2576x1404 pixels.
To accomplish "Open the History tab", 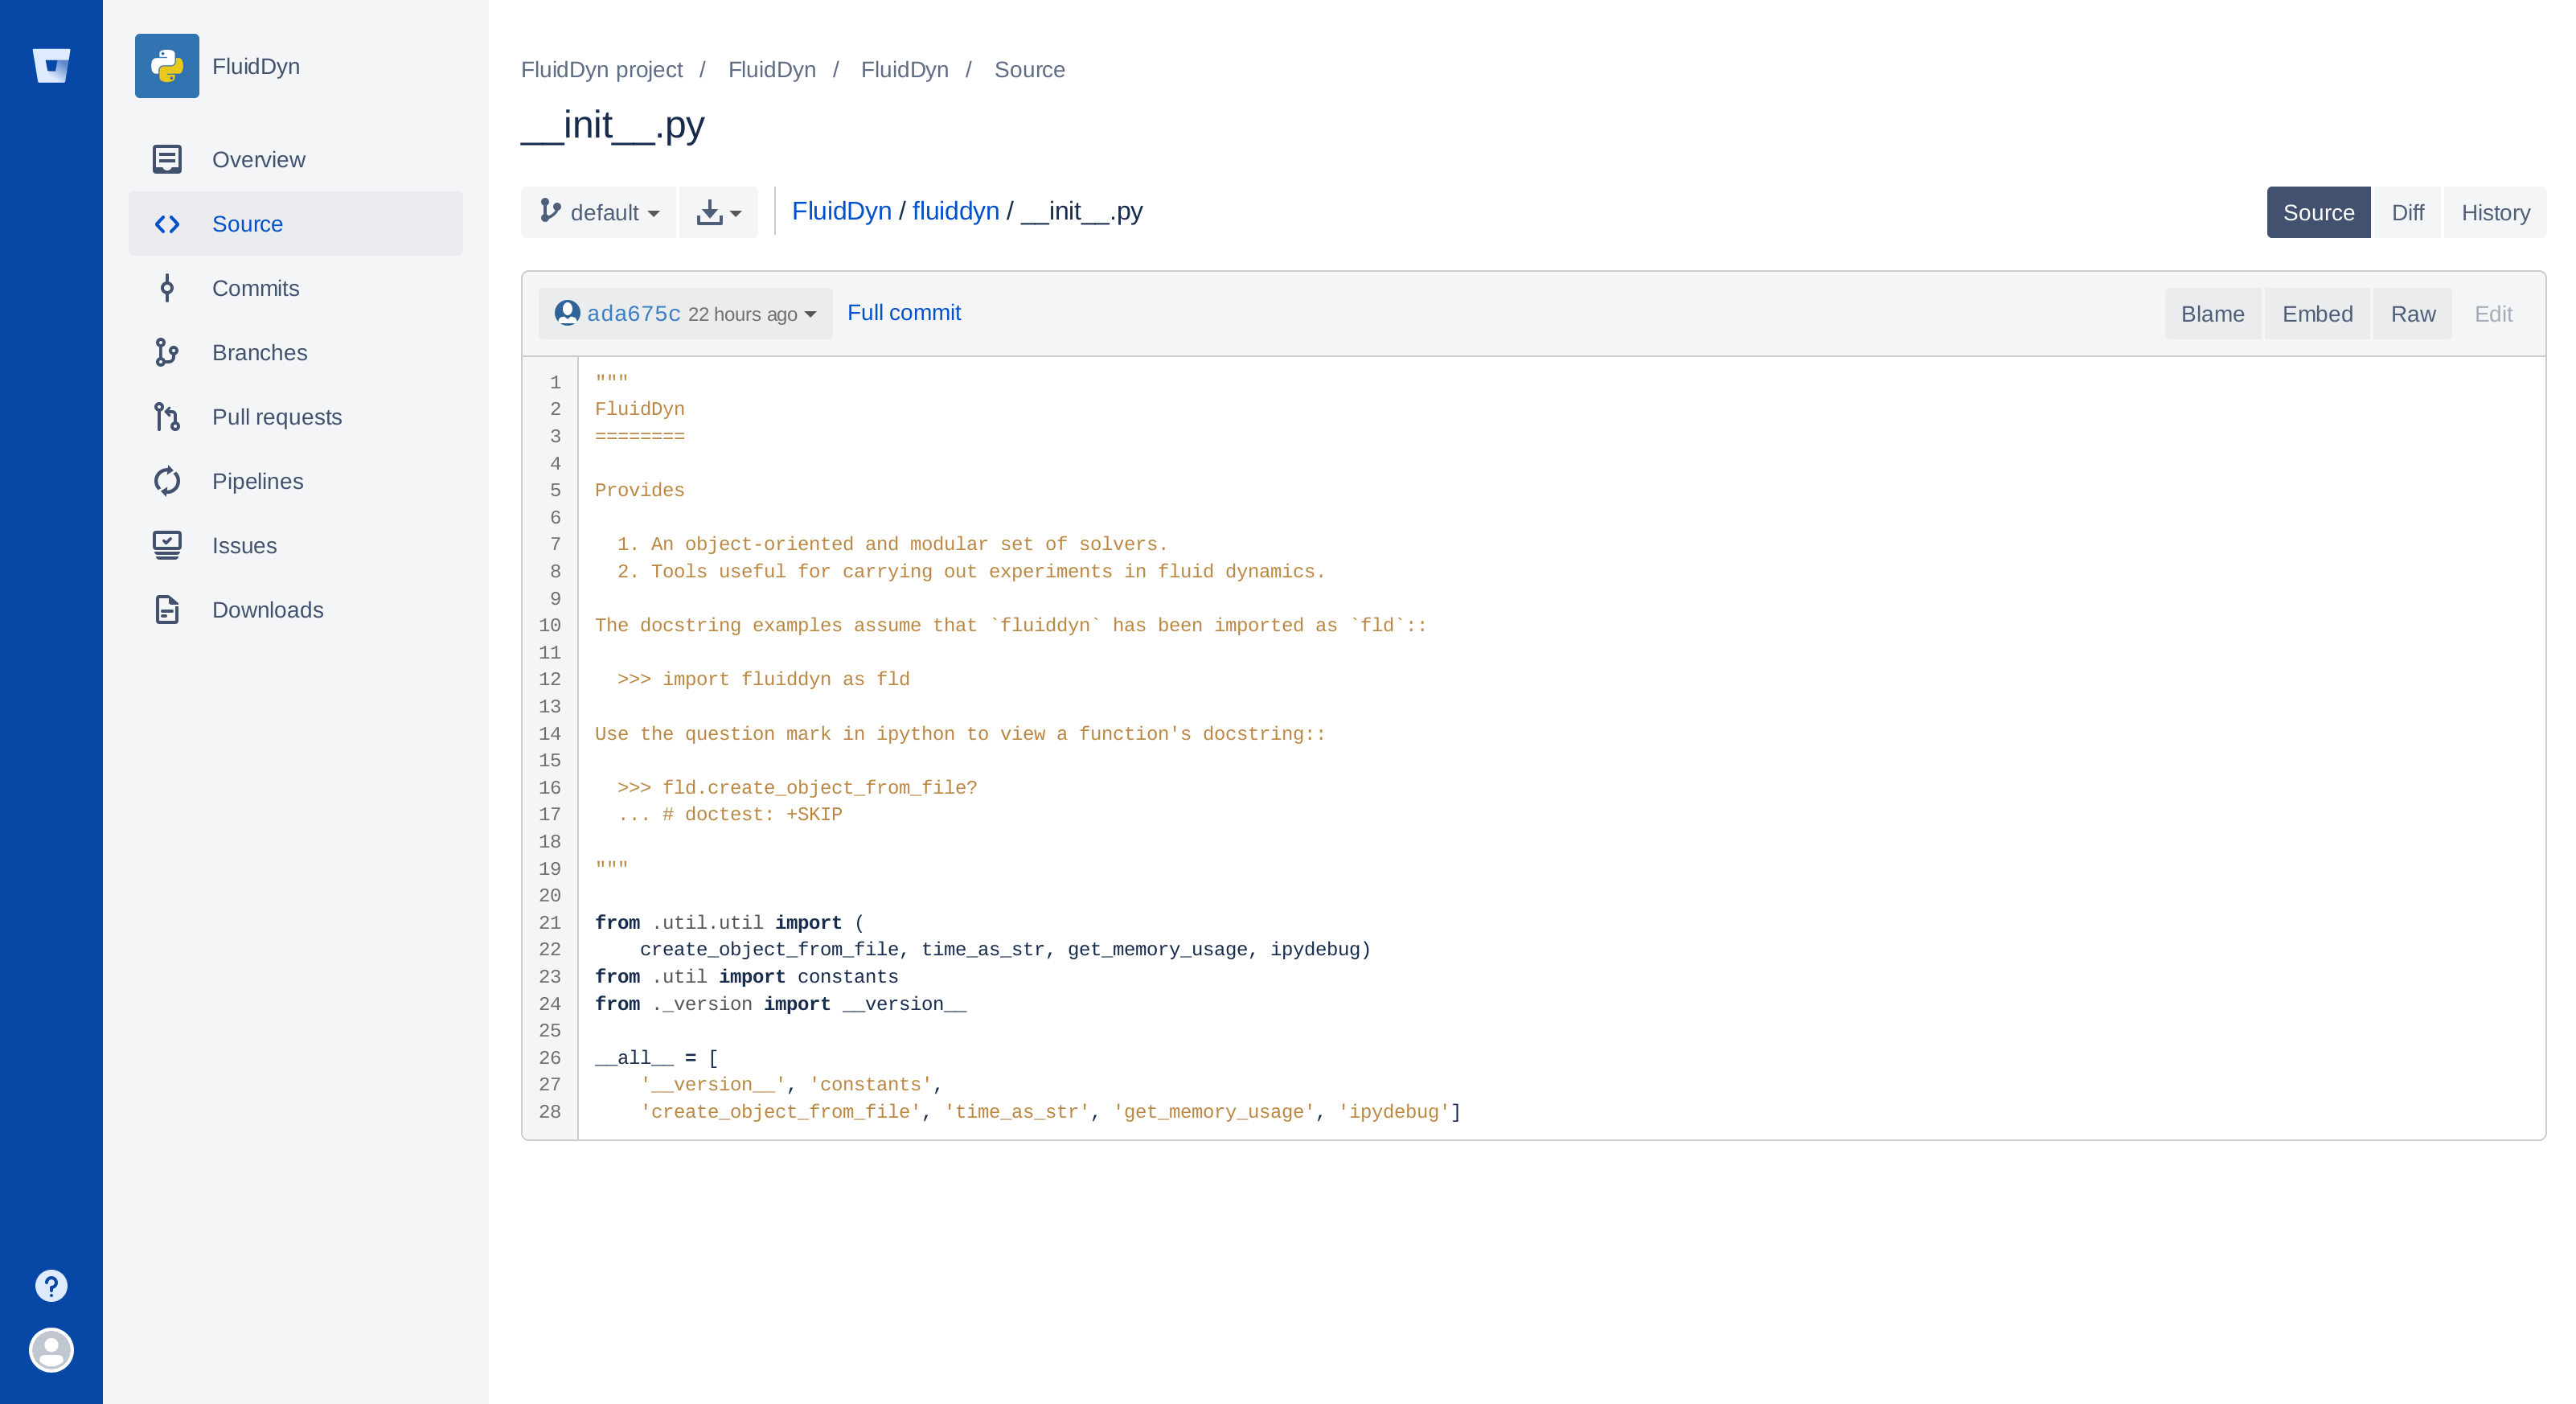I will [2494, 212].
